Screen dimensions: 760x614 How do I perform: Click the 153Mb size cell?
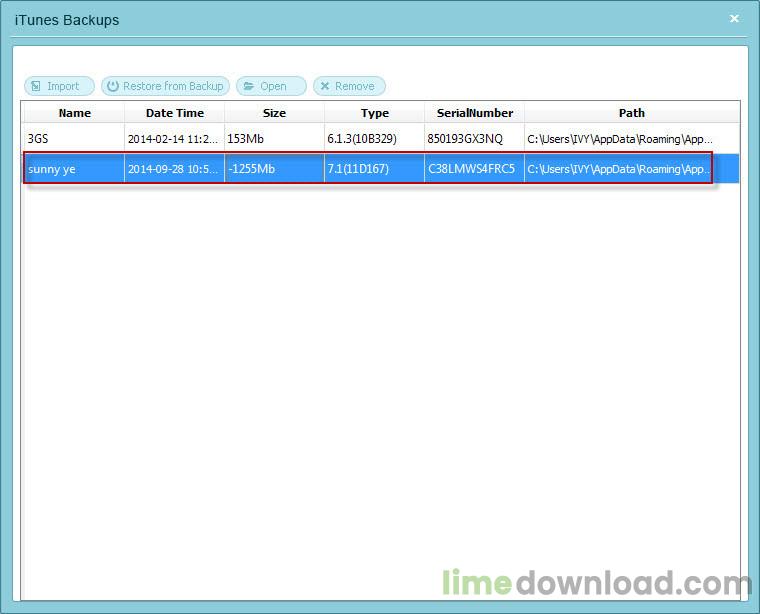click(274, 139)
